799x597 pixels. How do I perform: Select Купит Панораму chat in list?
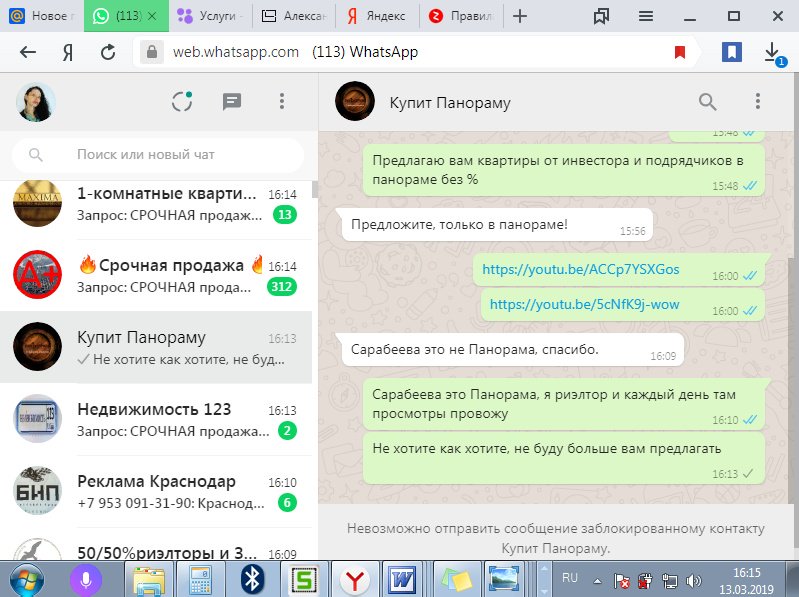156,347
